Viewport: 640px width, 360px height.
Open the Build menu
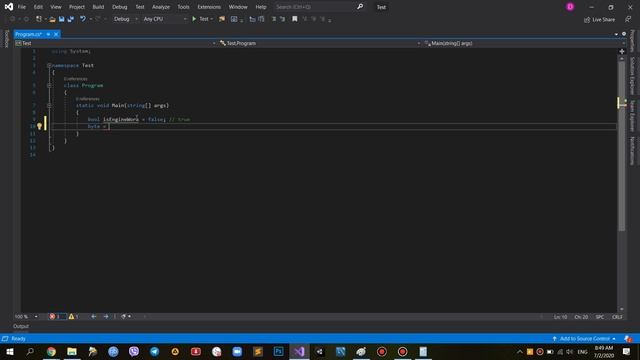coord(98,7)
